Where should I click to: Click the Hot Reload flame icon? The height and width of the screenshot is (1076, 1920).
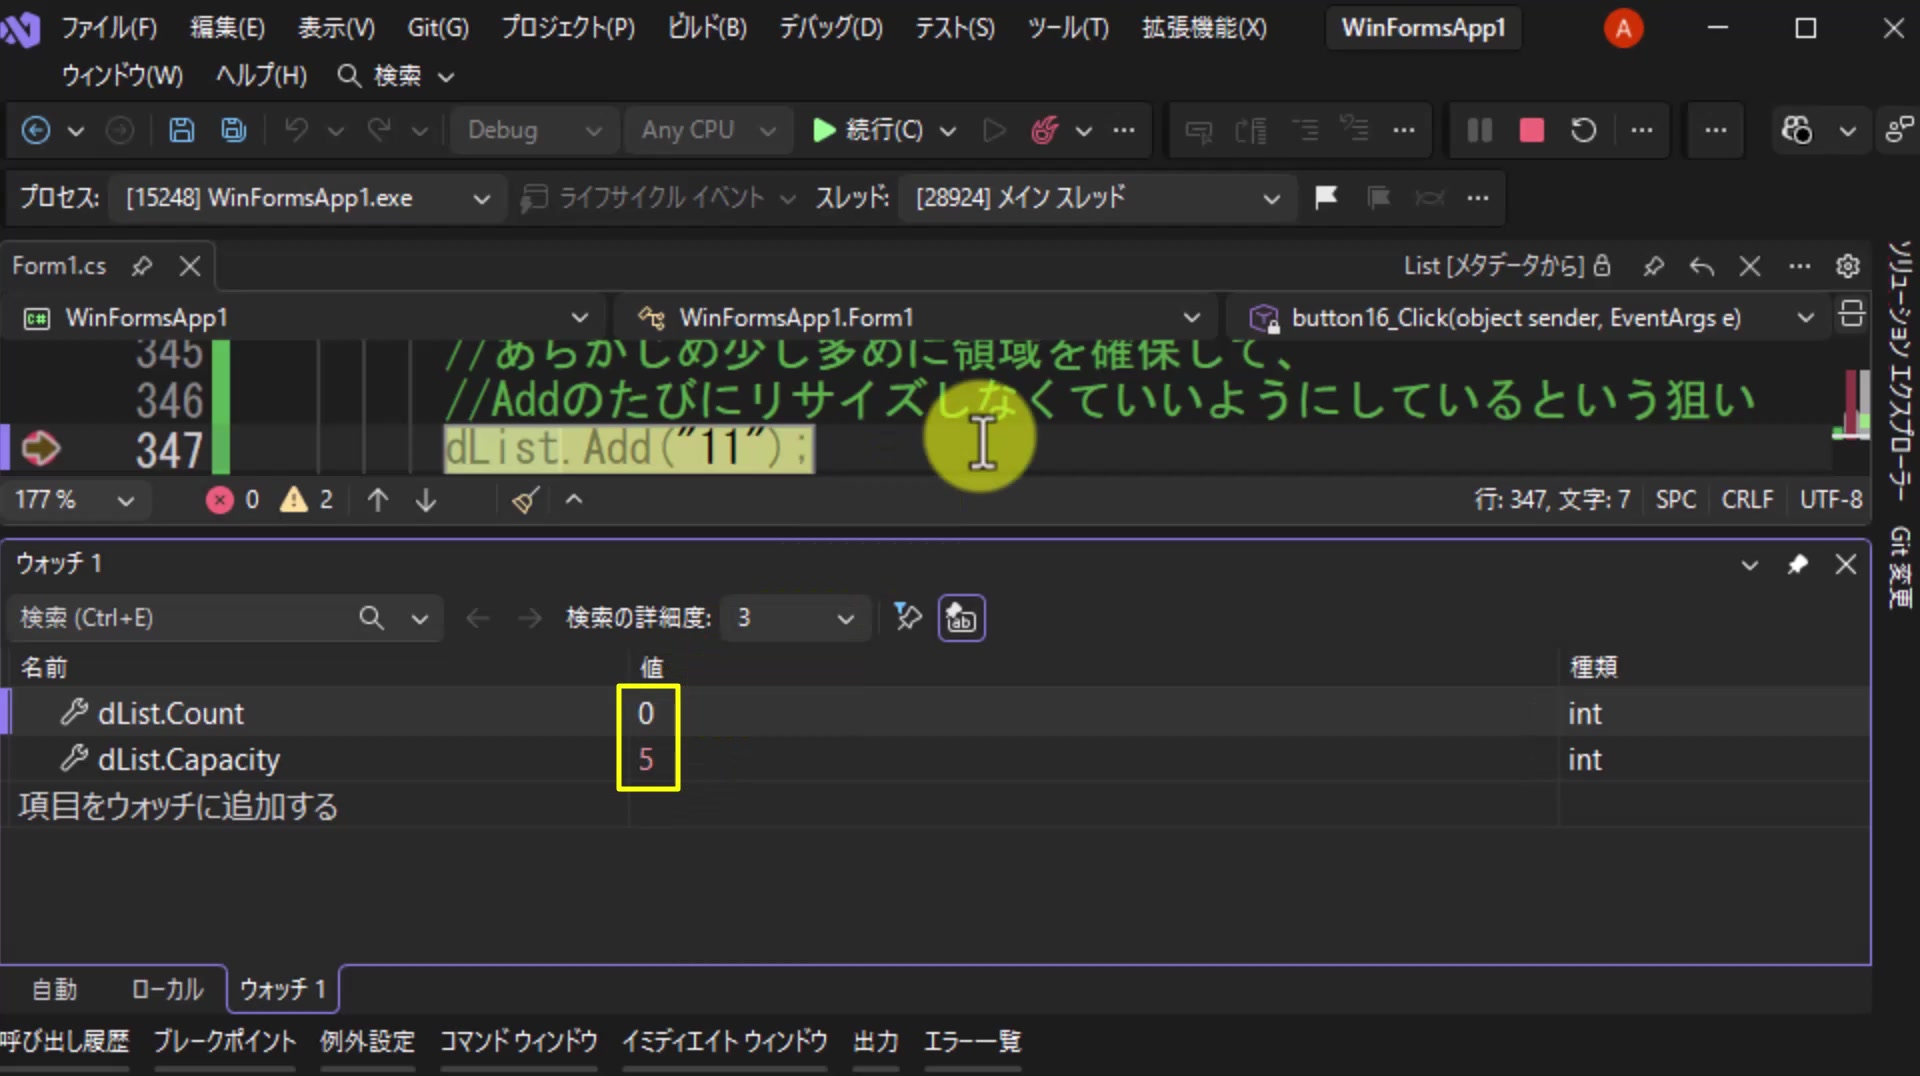coord(1044,130)
